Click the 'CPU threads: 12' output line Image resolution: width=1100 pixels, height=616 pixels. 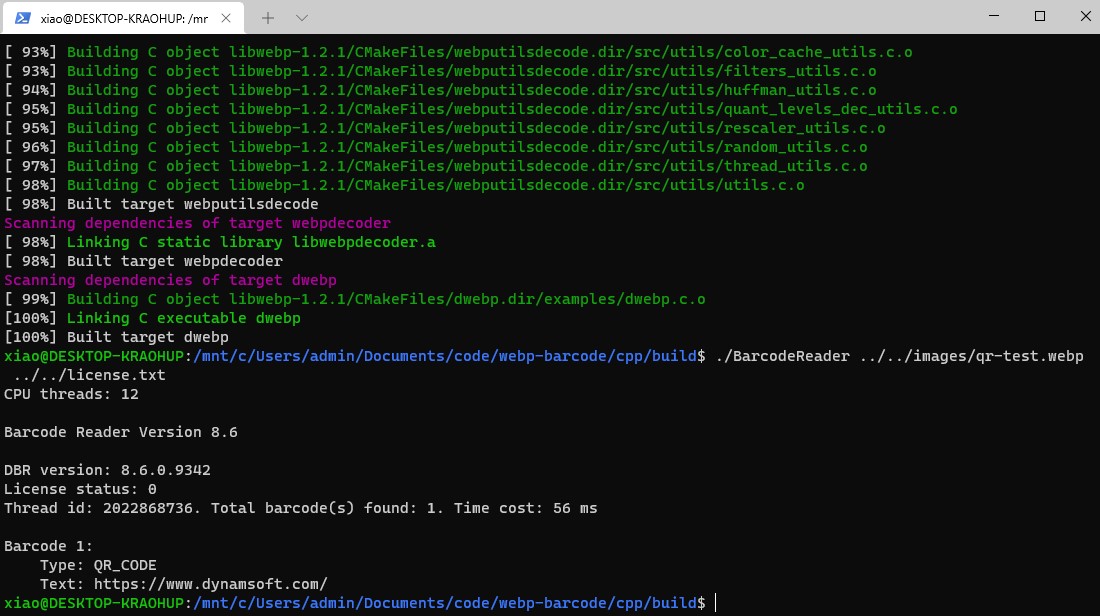click(71, 394)
